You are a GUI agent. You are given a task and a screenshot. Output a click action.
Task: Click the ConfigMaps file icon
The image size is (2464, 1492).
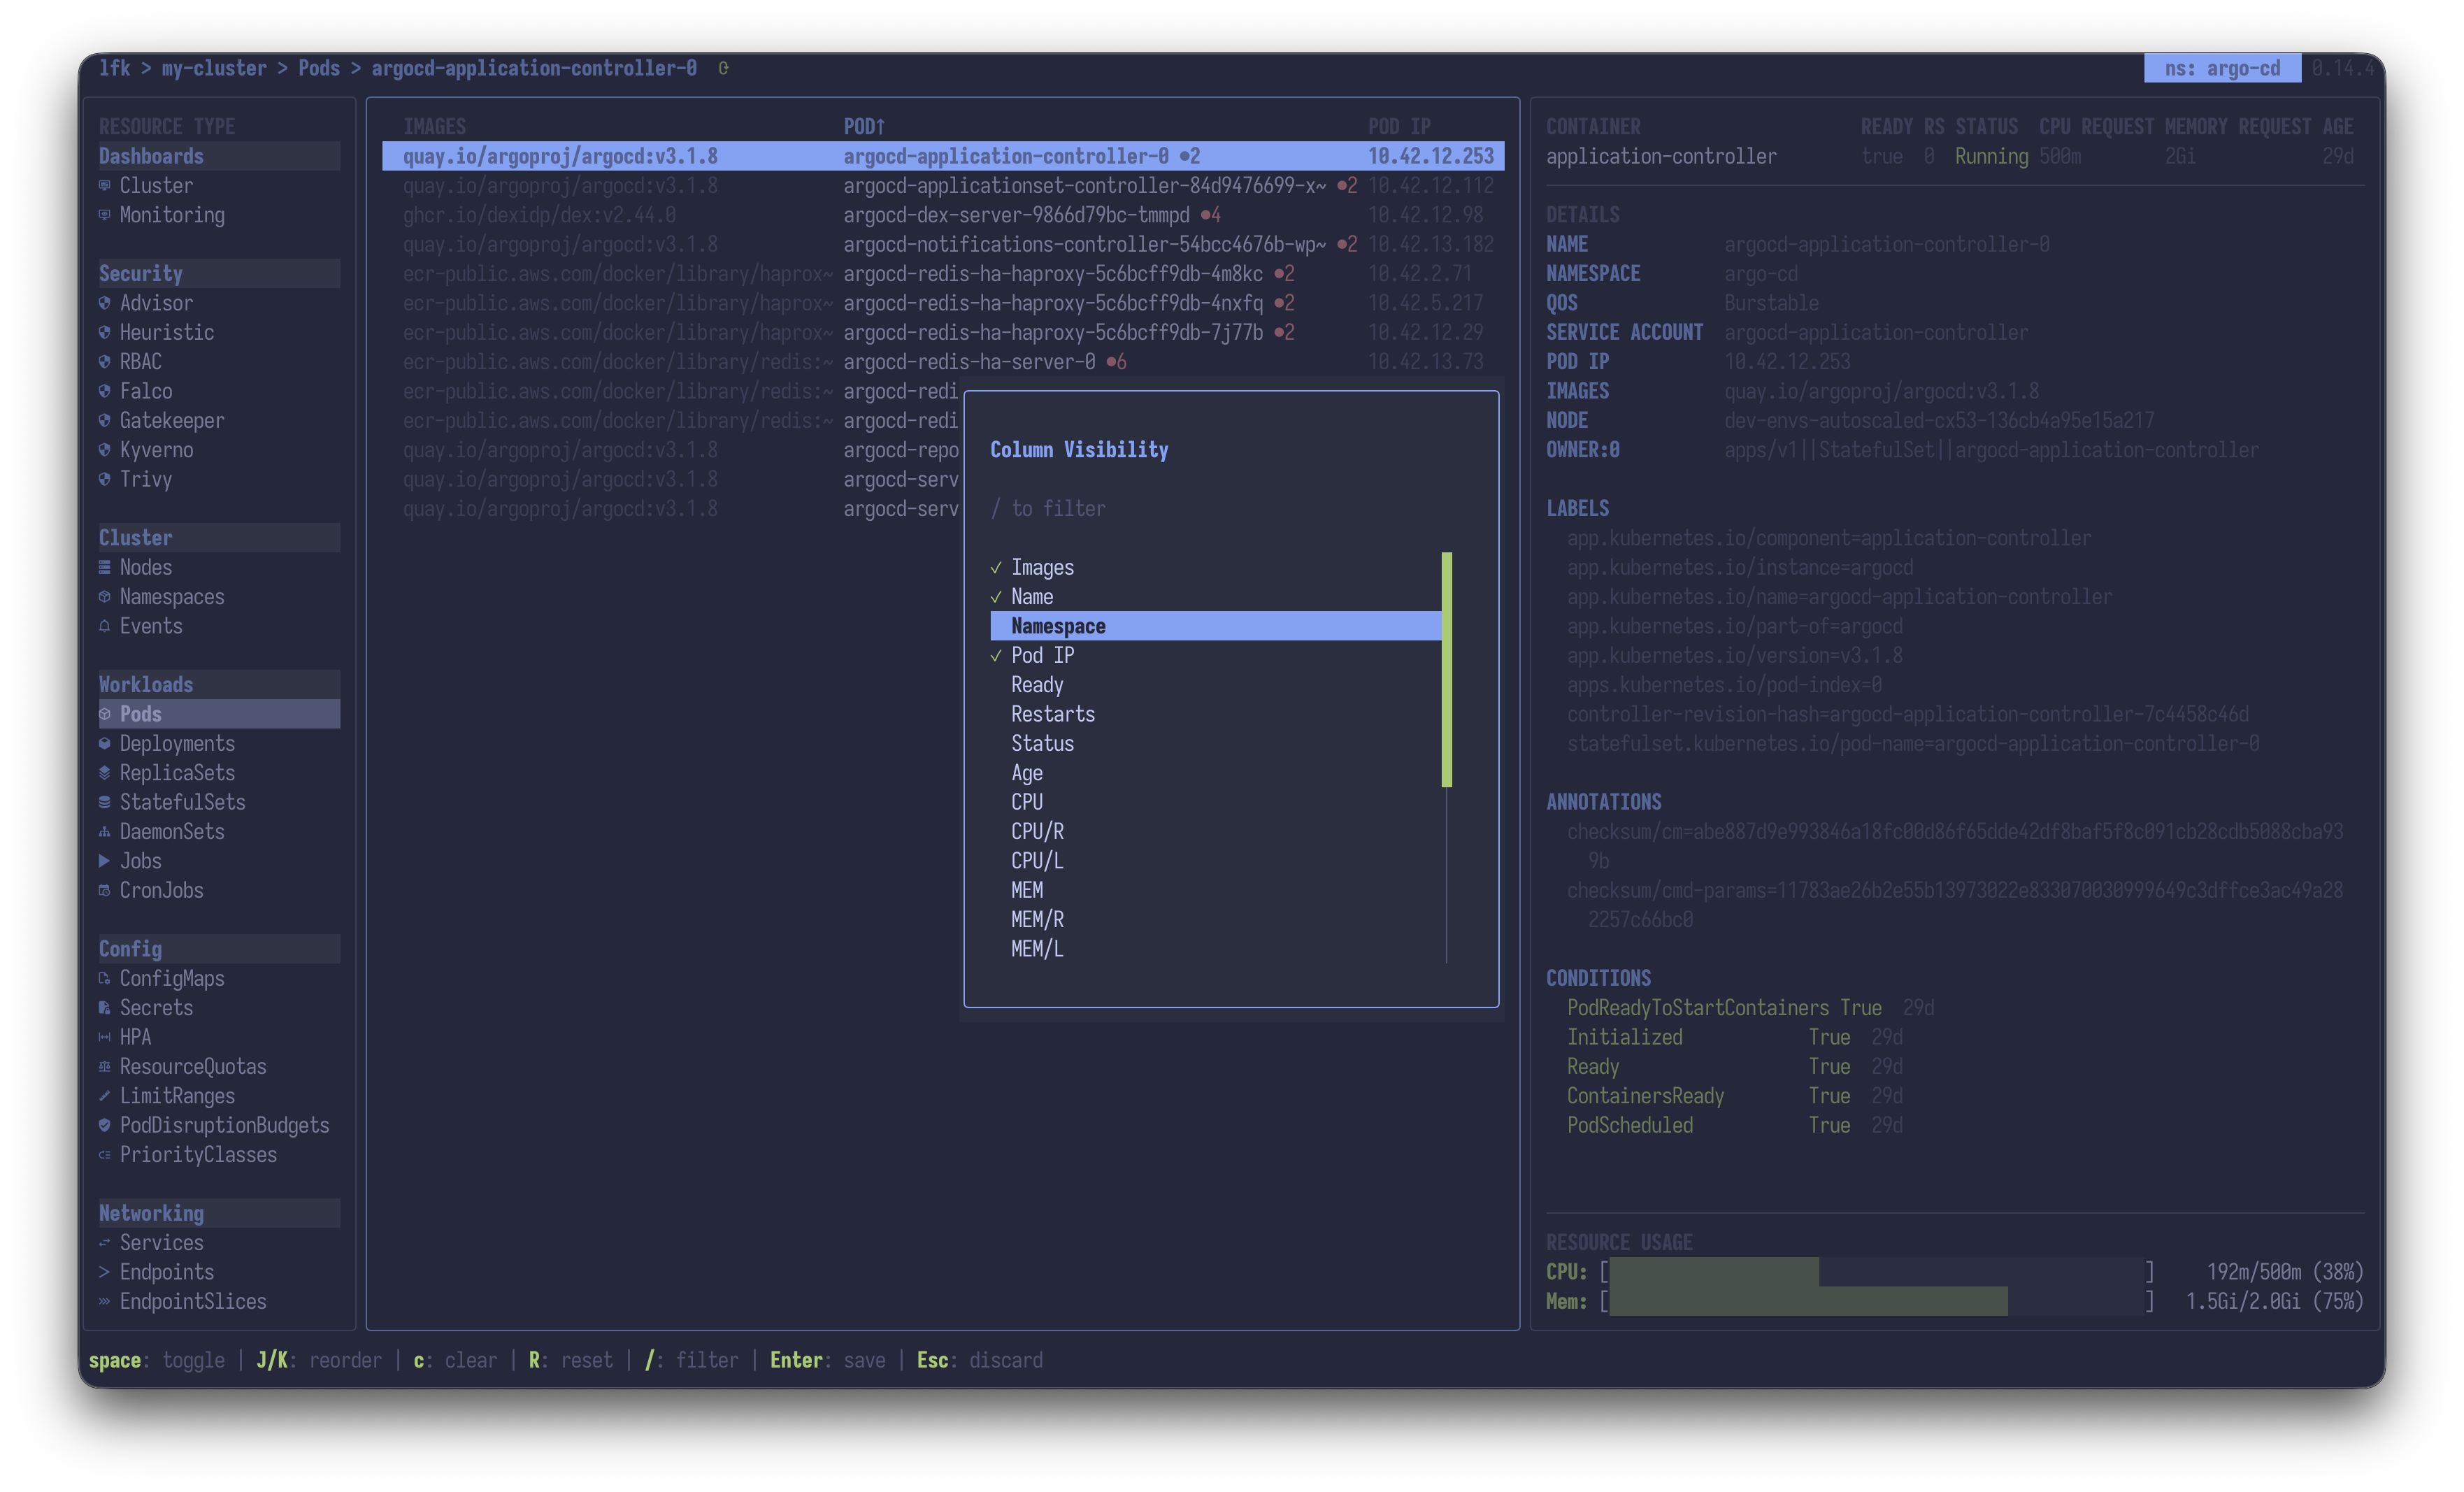point(104,978)
